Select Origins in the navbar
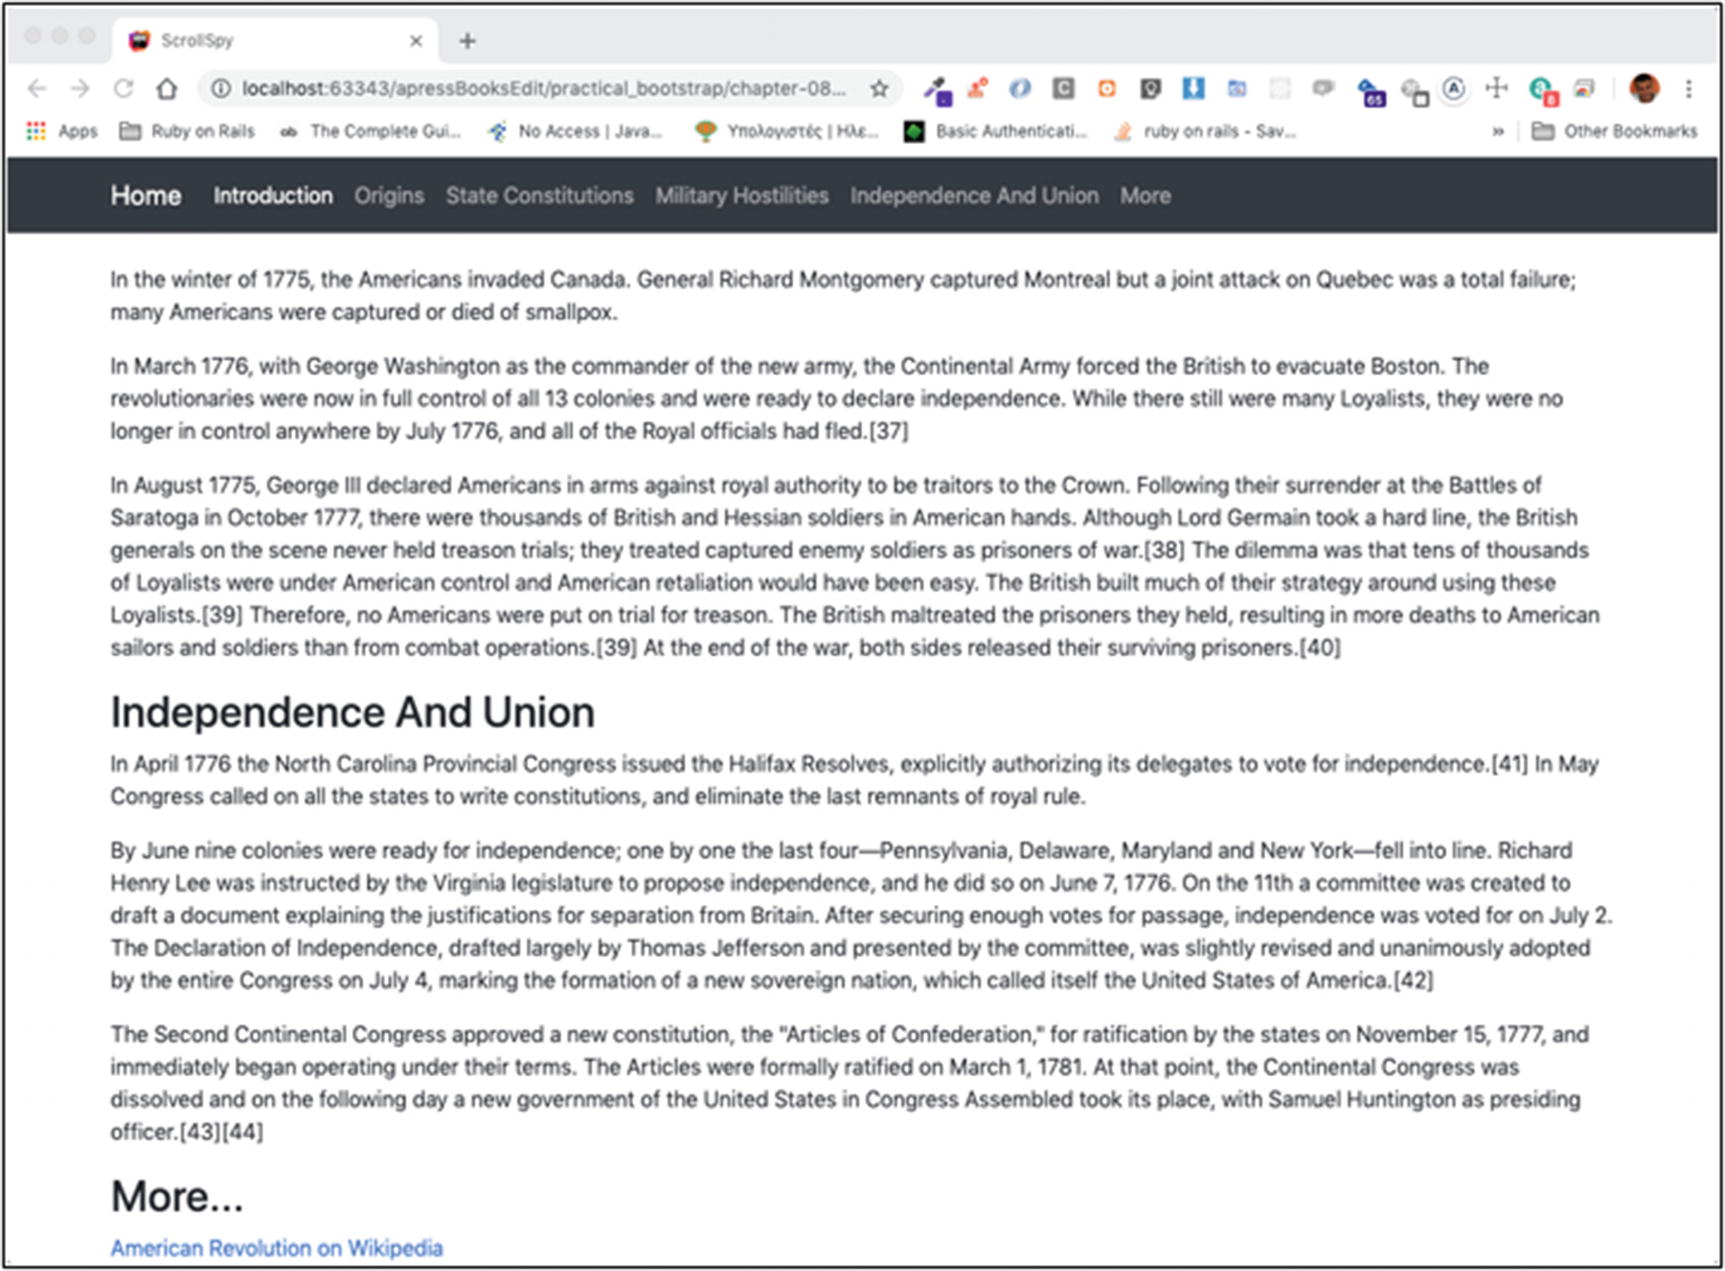The height and width of the screenshot is (1271, 1725). 389,196
